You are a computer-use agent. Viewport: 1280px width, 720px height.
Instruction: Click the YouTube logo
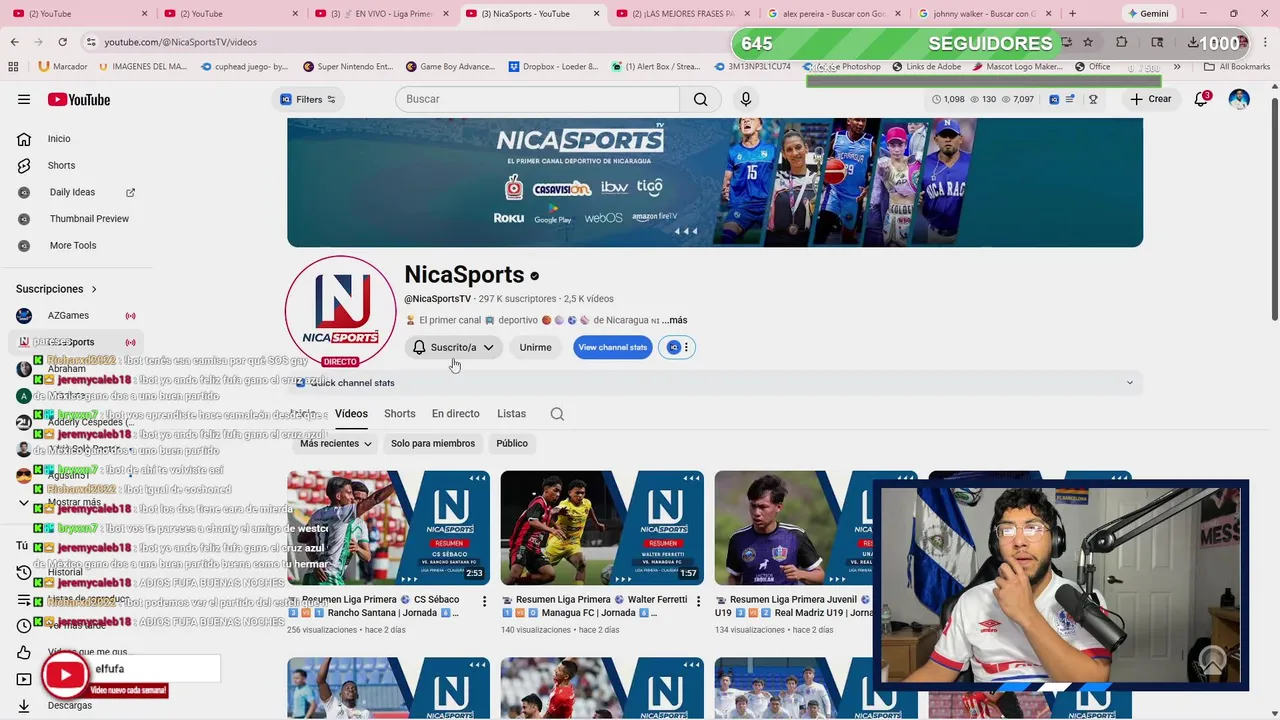click(79, 99)
